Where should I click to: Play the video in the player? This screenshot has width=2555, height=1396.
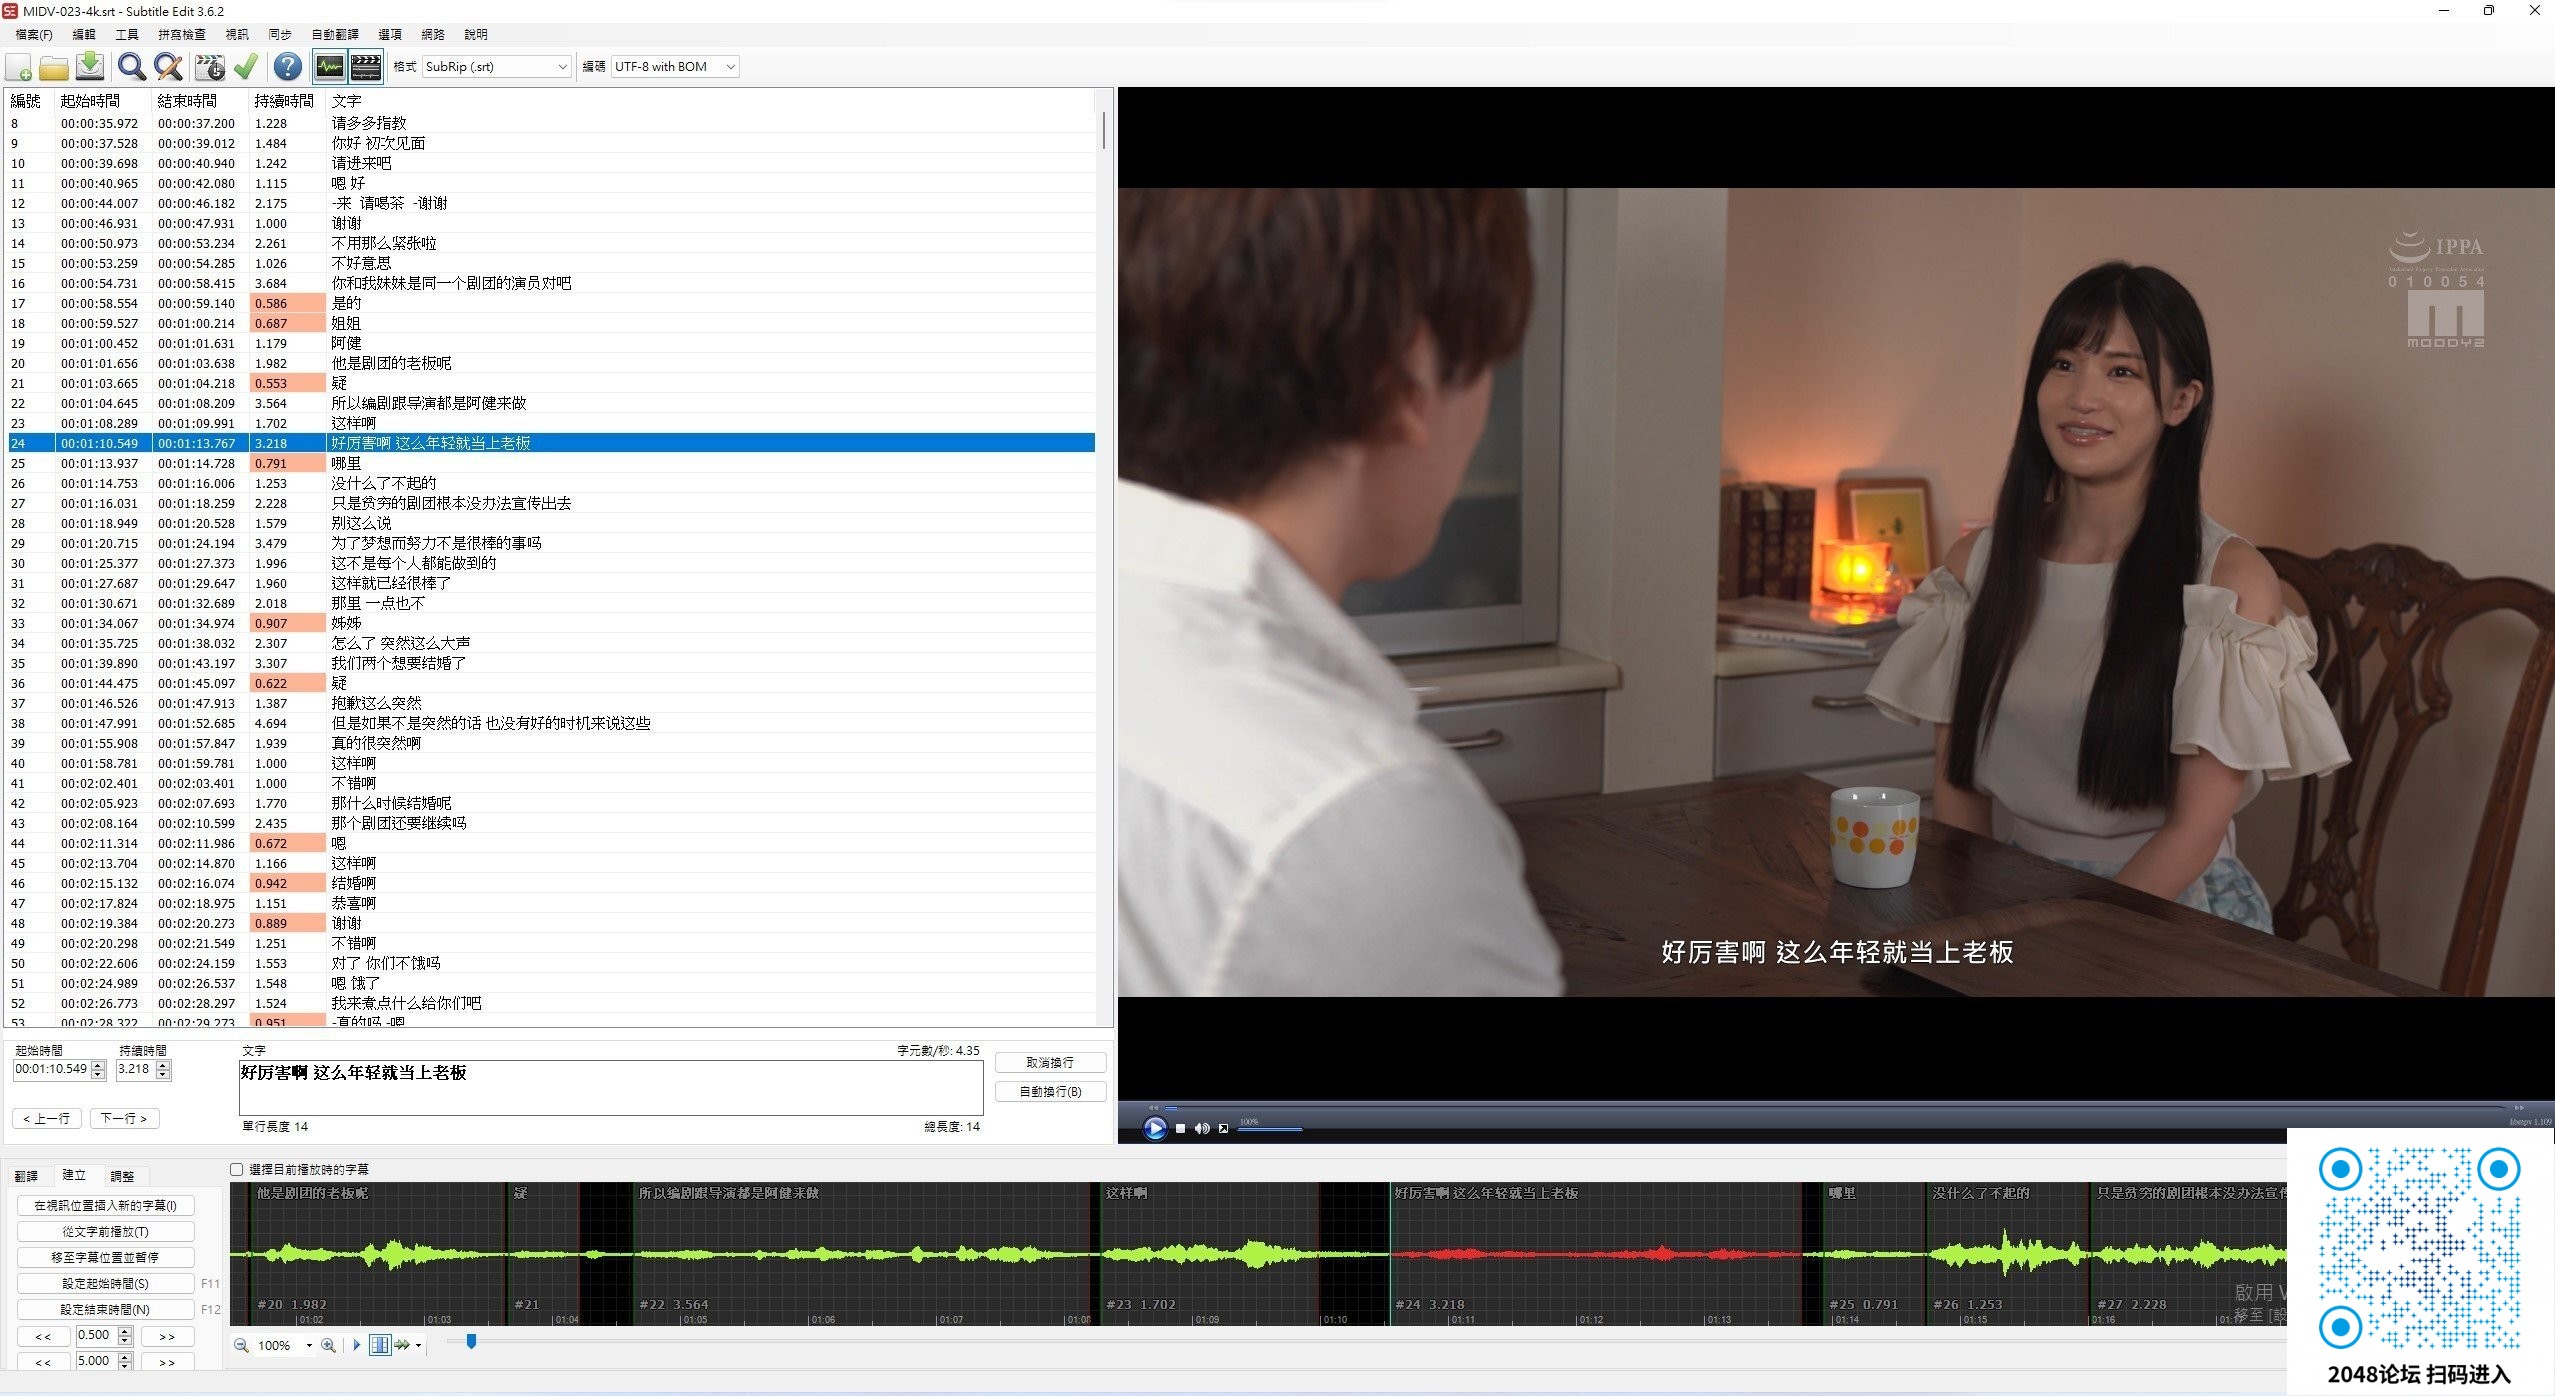tap(1154, 1128)
